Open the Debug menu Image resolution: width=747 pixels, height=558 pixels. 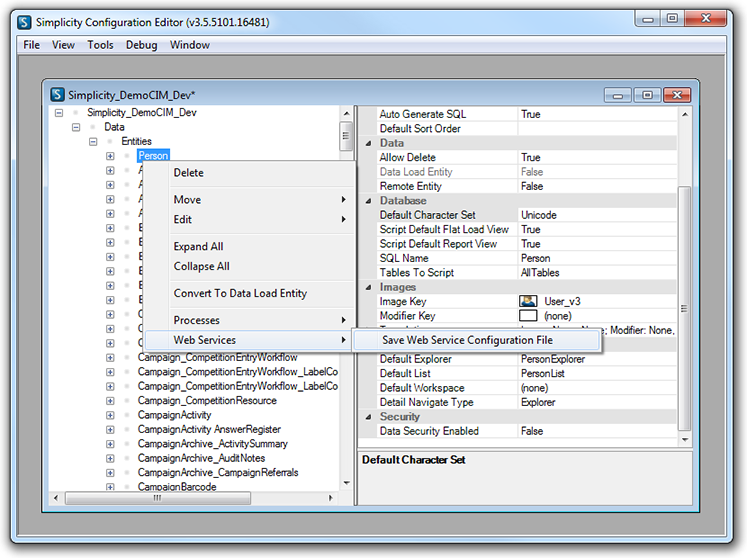[141, 45]
